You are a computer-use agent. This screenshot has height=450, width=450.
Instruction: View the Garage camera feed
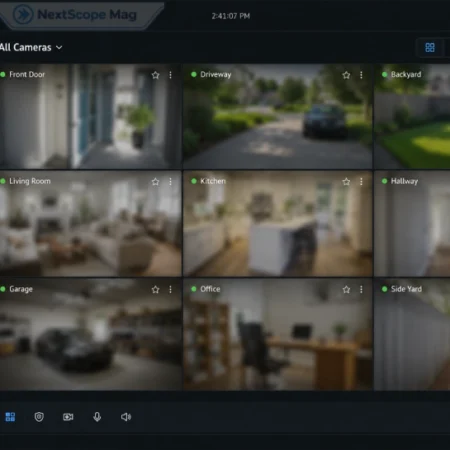(x=90, y=334)
